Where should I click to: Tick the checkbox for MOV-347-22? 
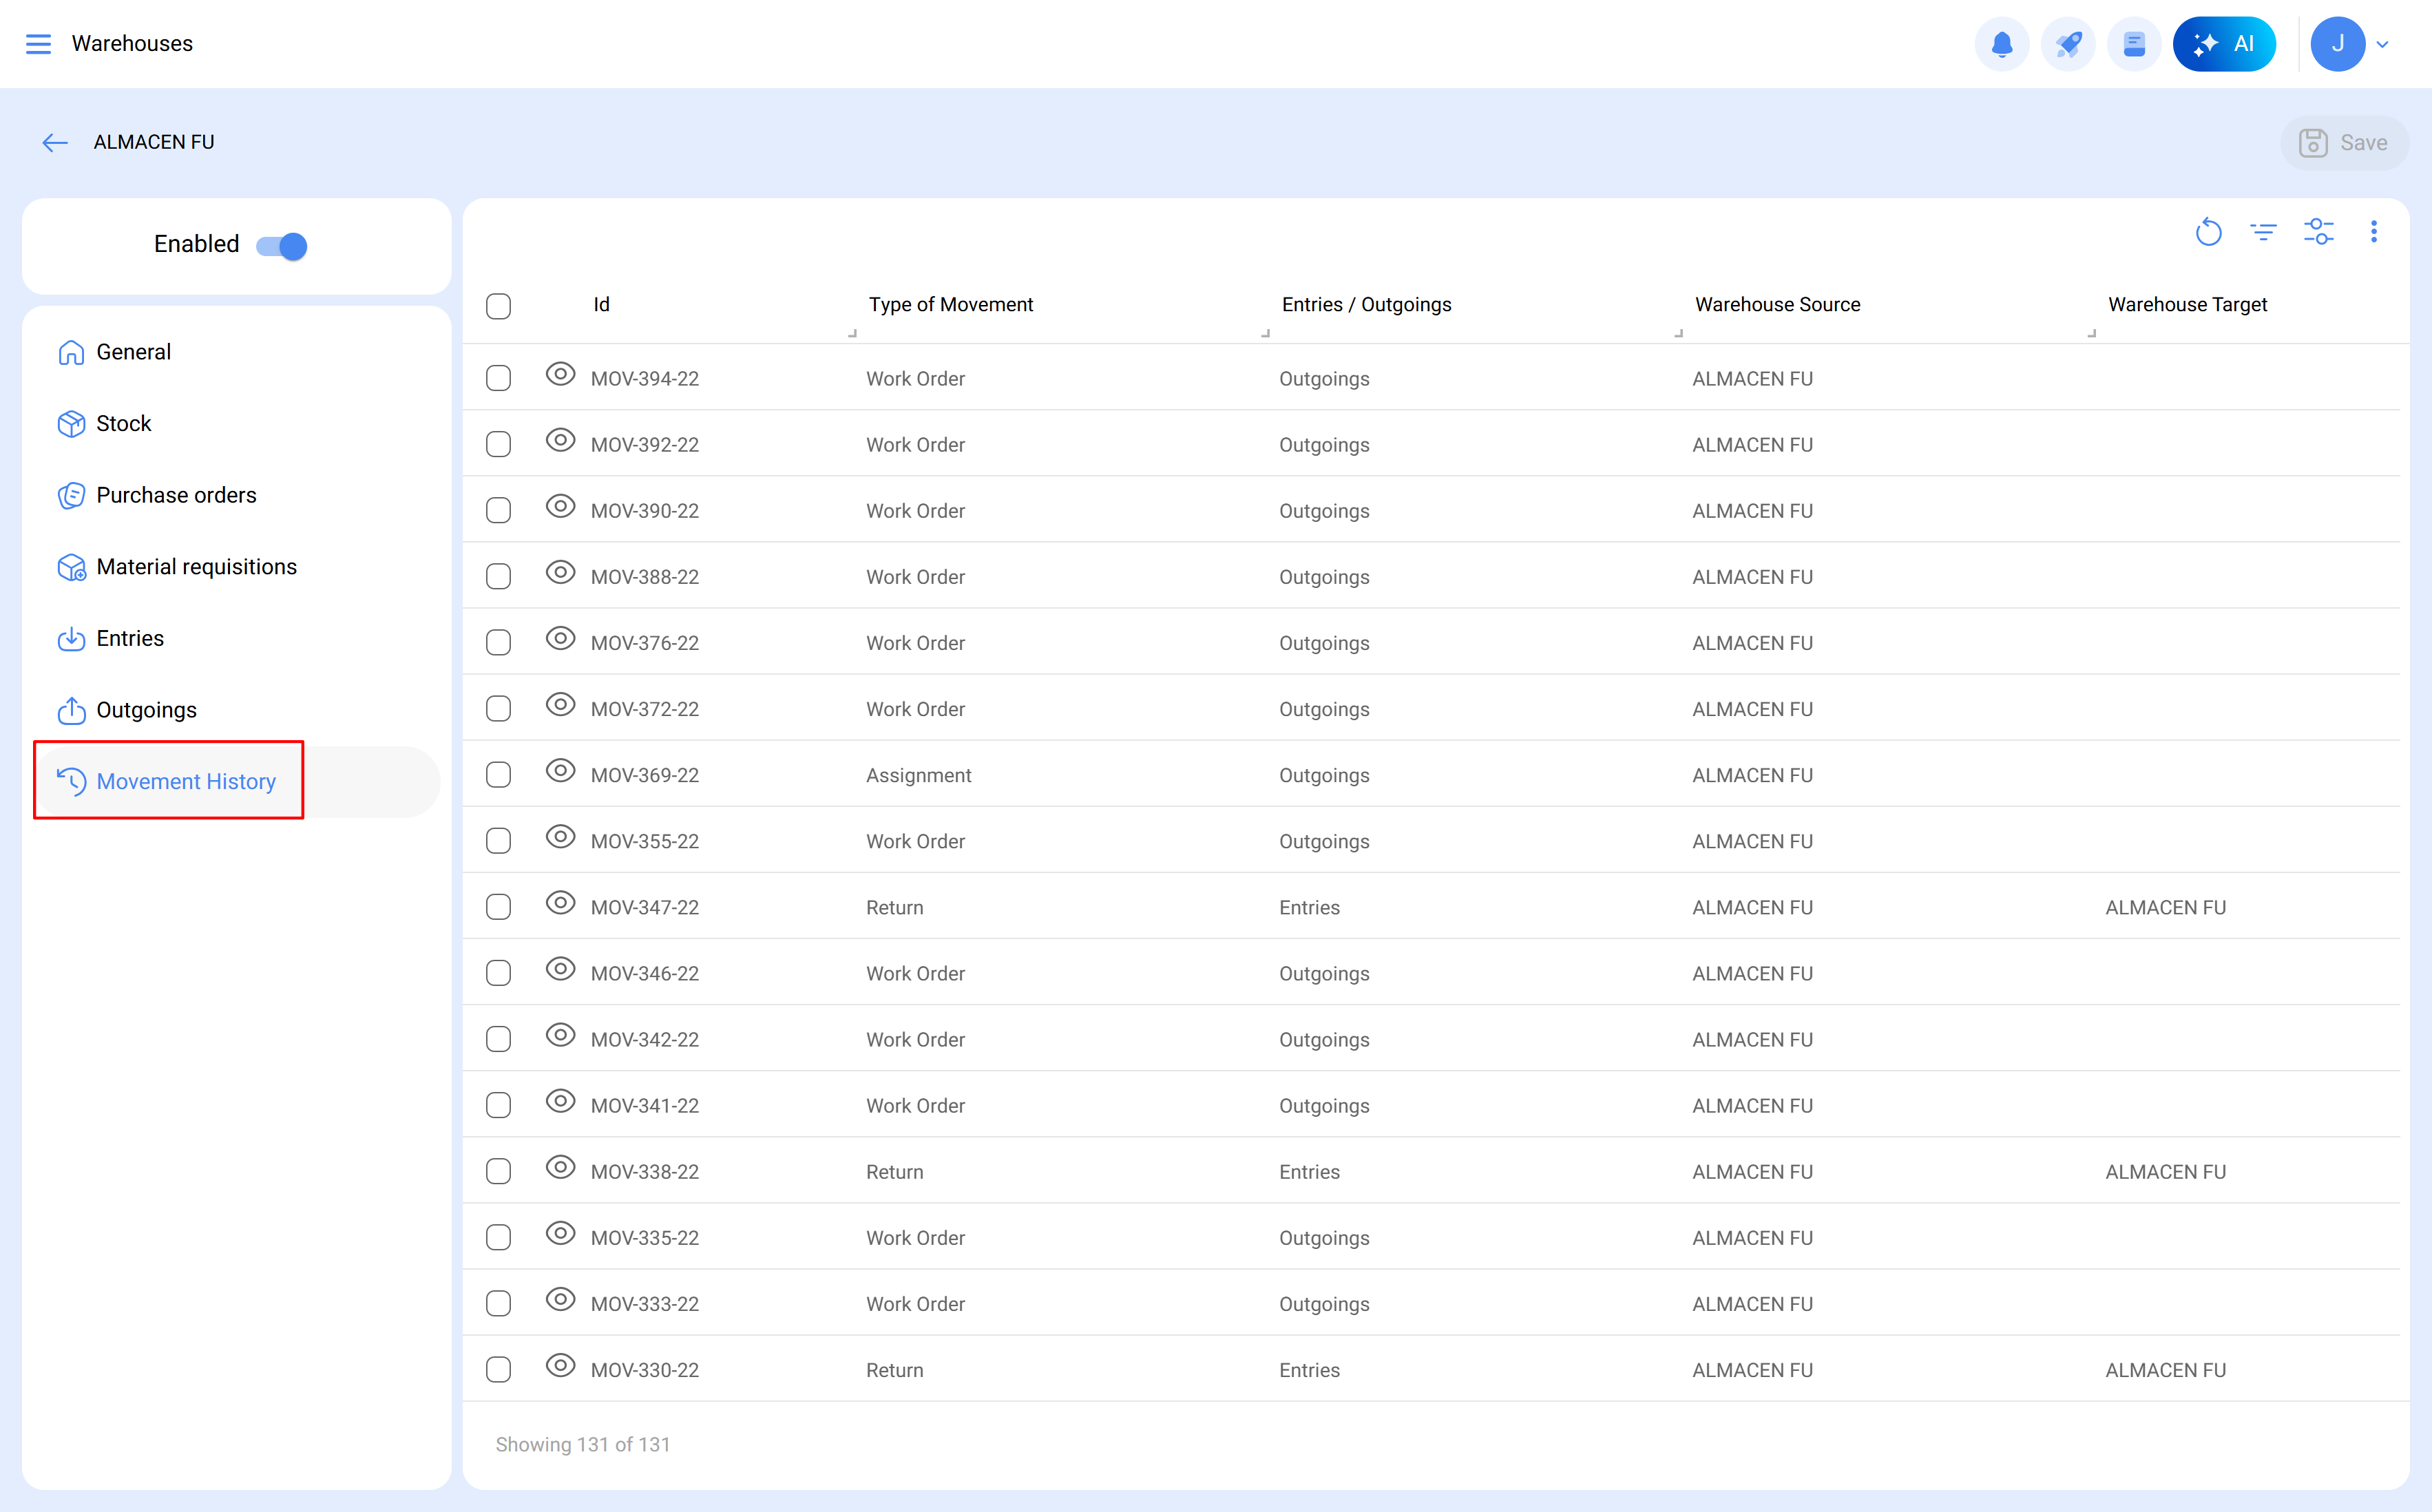point(498,907)
